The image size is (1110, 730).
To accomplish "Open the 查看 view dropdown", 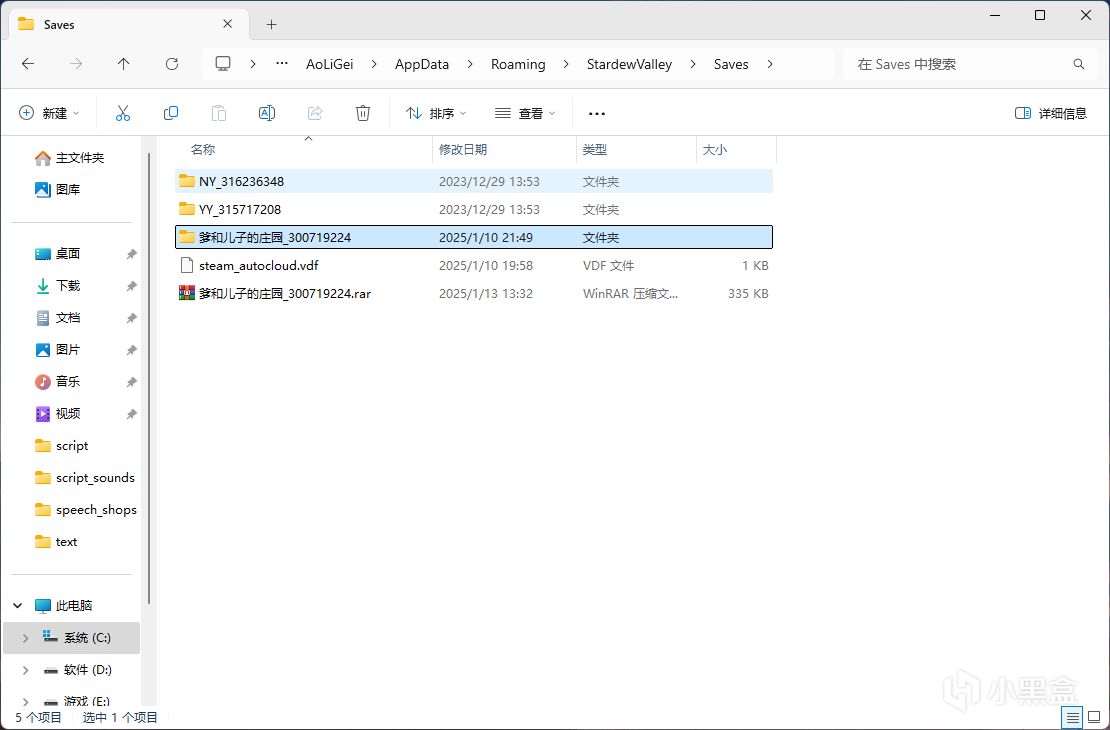I will tap(525, 113).
